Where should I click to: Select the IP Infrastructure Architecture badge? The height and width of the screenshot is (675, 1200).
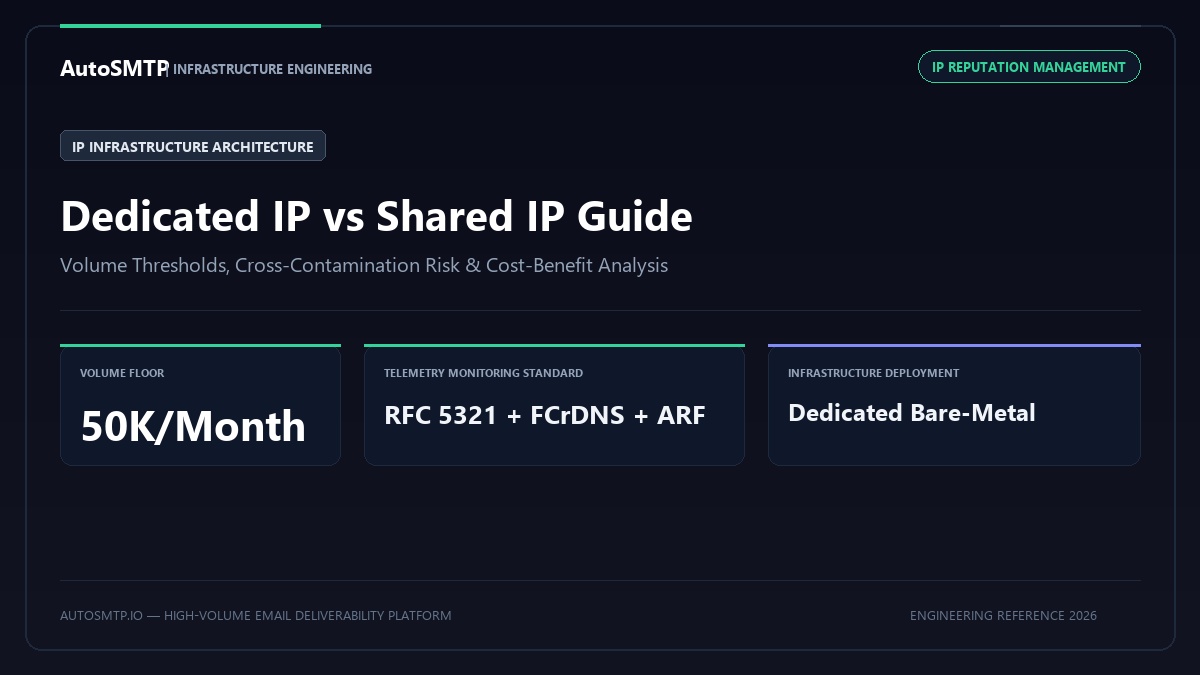pos(193,146)
